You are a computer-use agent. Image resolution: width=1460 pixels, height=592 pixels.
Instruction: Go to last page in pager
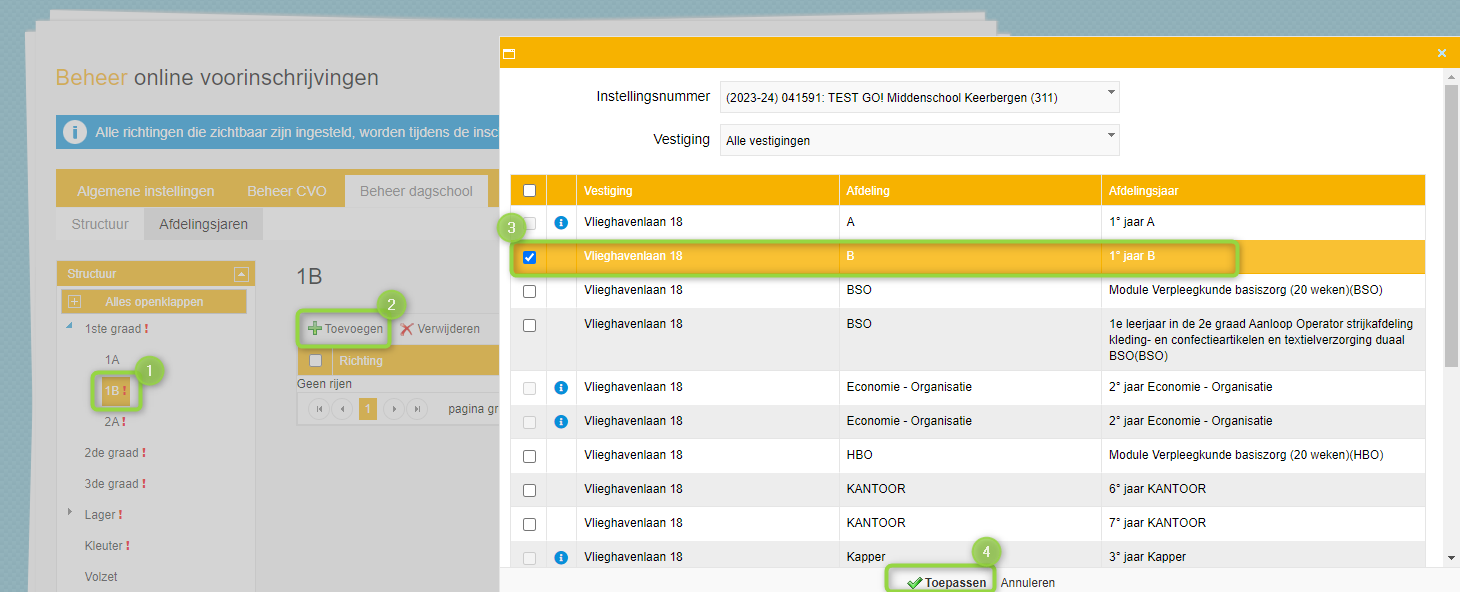coord(418,409)
